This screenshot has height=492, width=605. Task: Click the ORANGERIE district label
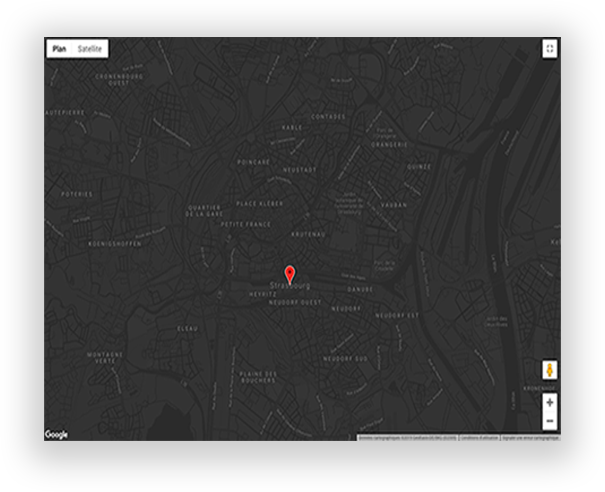tap(389, 145)
